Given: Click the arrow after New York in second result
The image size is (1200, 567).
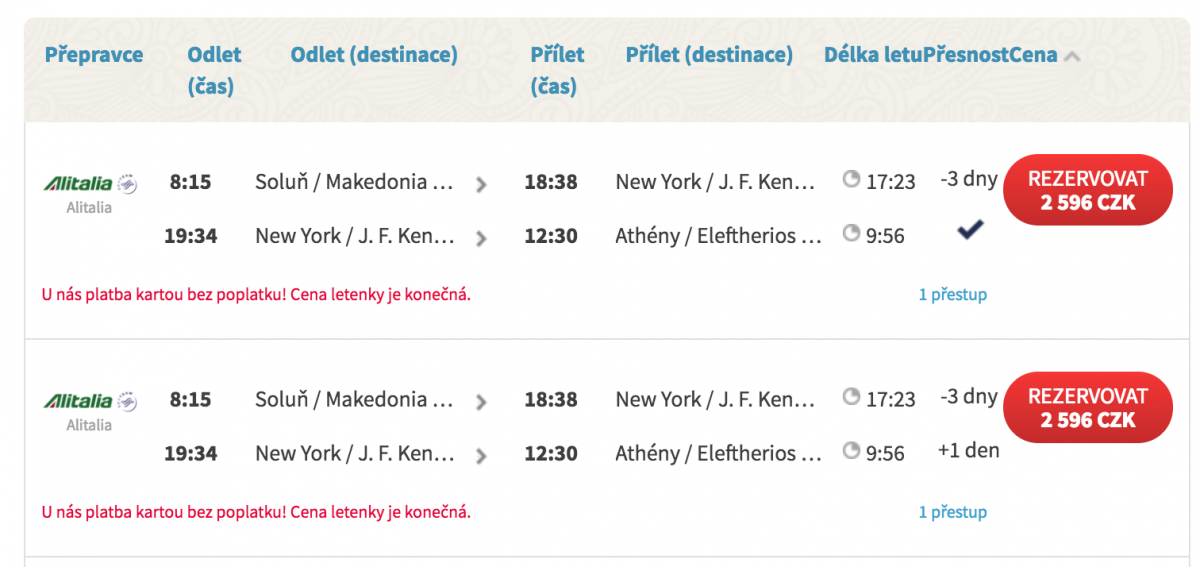Looking at the screenshot, I should click(x=481, y=456).
